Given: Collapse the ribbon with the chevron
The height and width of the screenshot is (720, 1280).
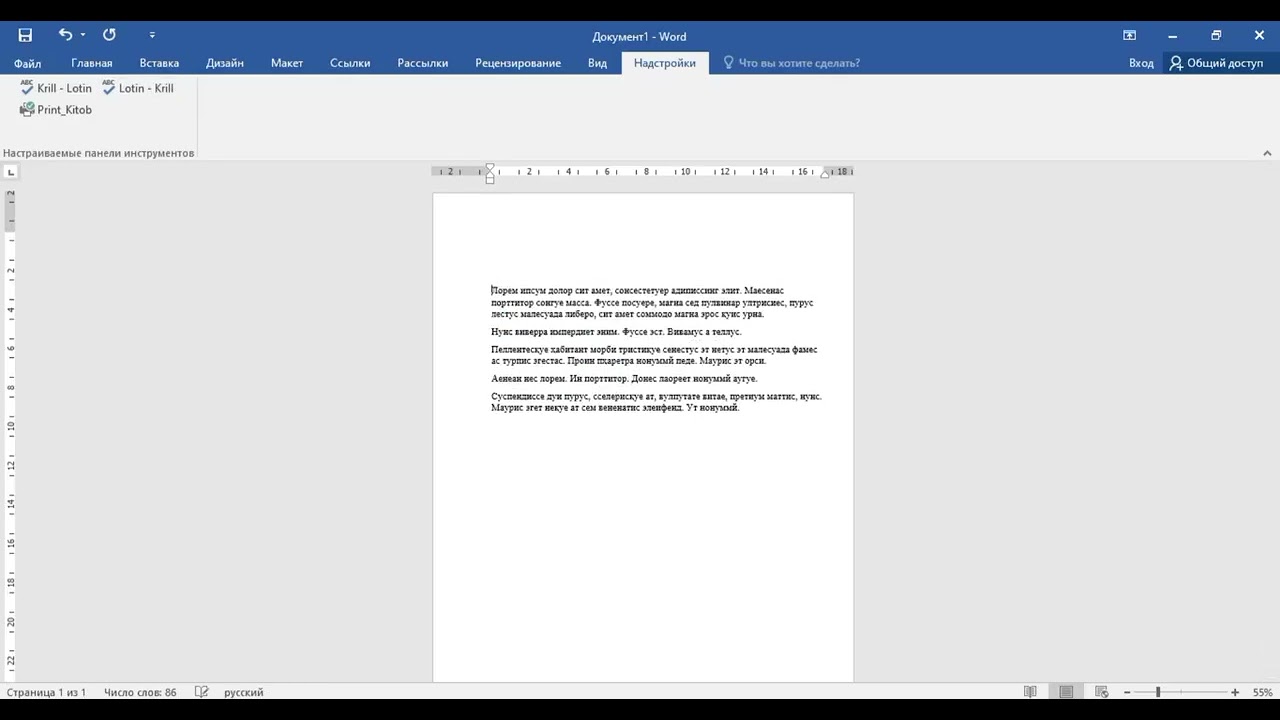Looking at the screenshot, I should [1267, 153].
